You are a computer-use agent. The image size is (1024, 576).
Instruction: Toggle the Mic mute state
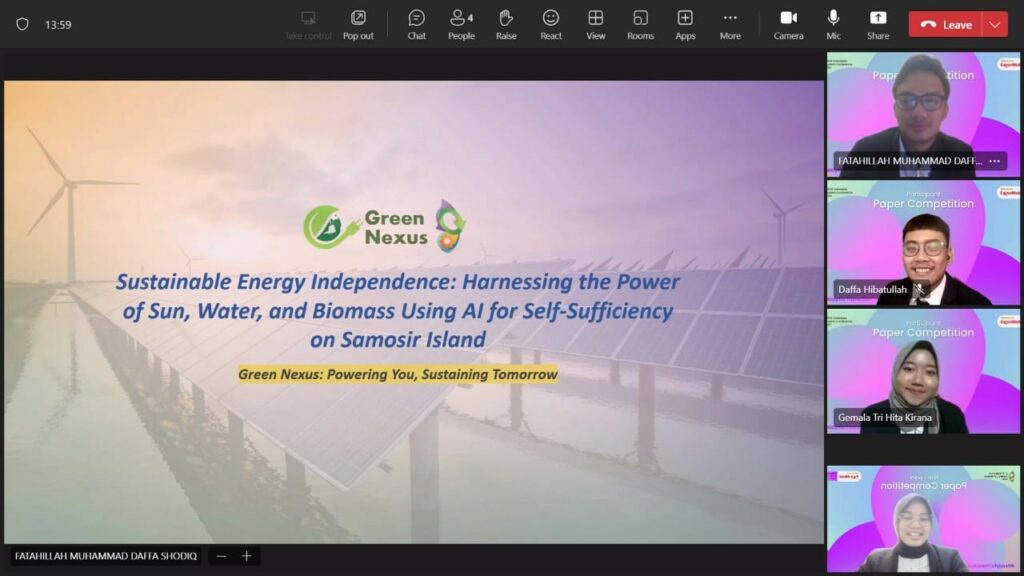pyautogui.click(x=833, y=24)
